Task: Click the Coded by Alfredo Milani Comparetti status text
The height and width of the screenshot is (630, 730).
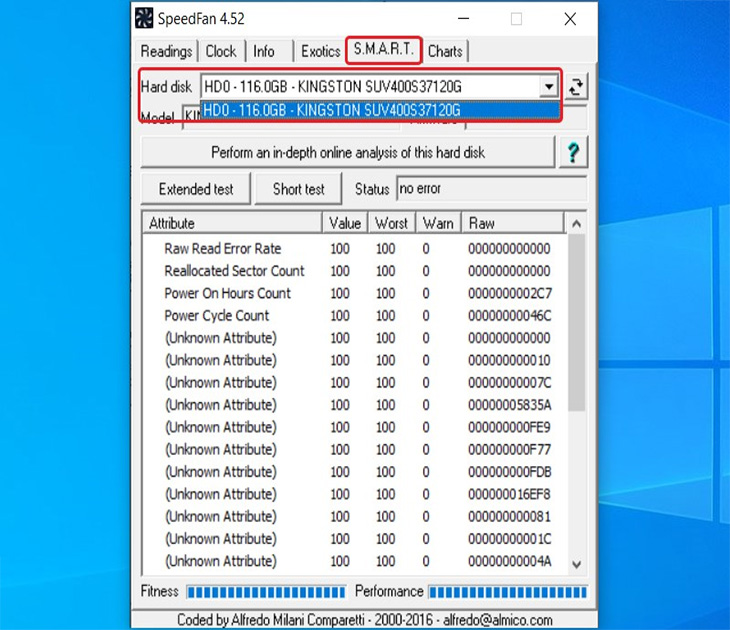Action: (x=365, y=620)
